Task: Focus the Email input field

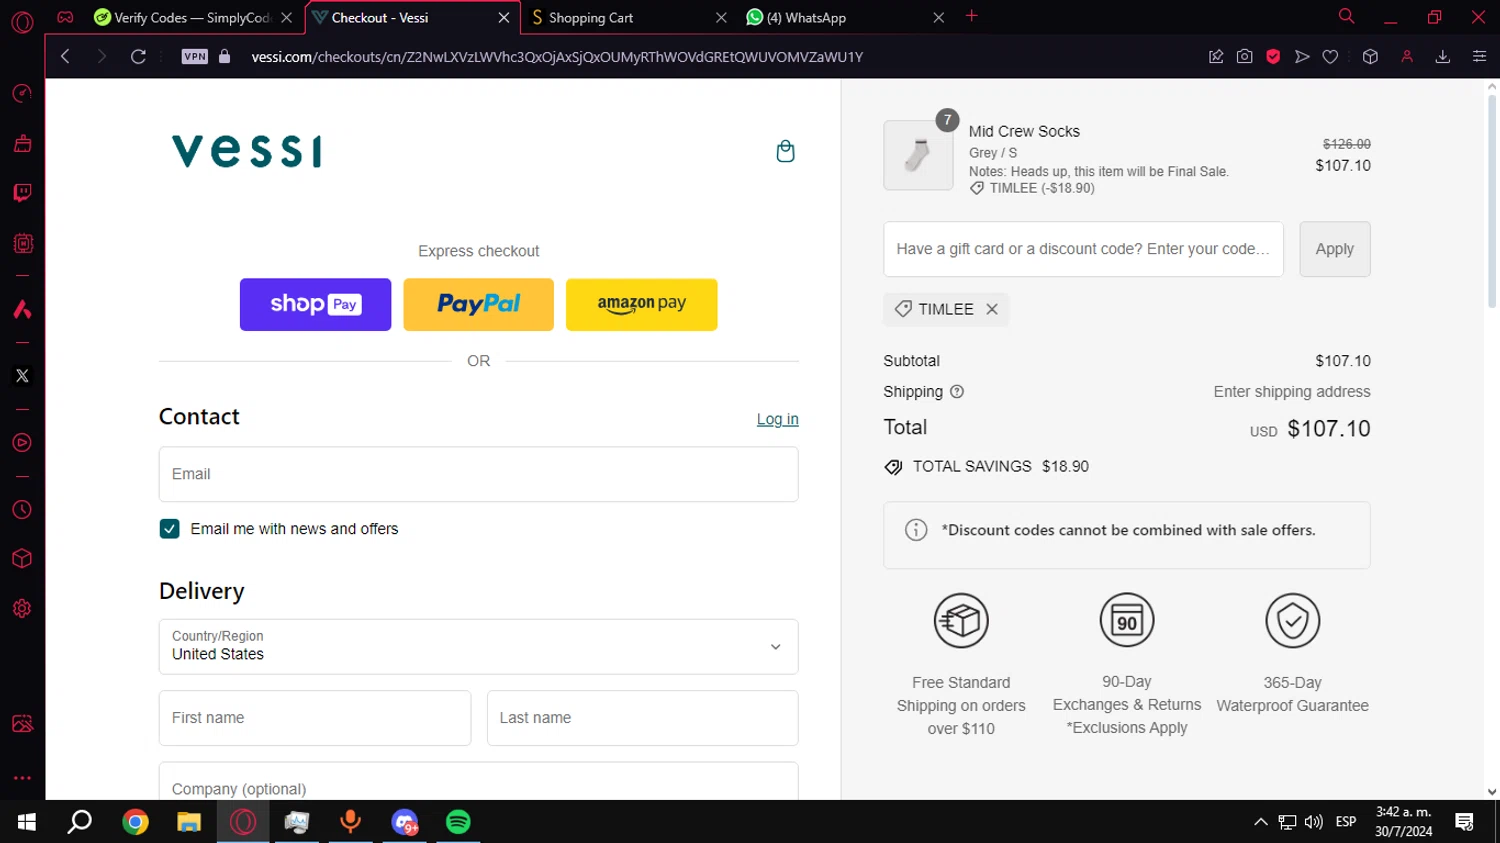Action: click(478, 474)
